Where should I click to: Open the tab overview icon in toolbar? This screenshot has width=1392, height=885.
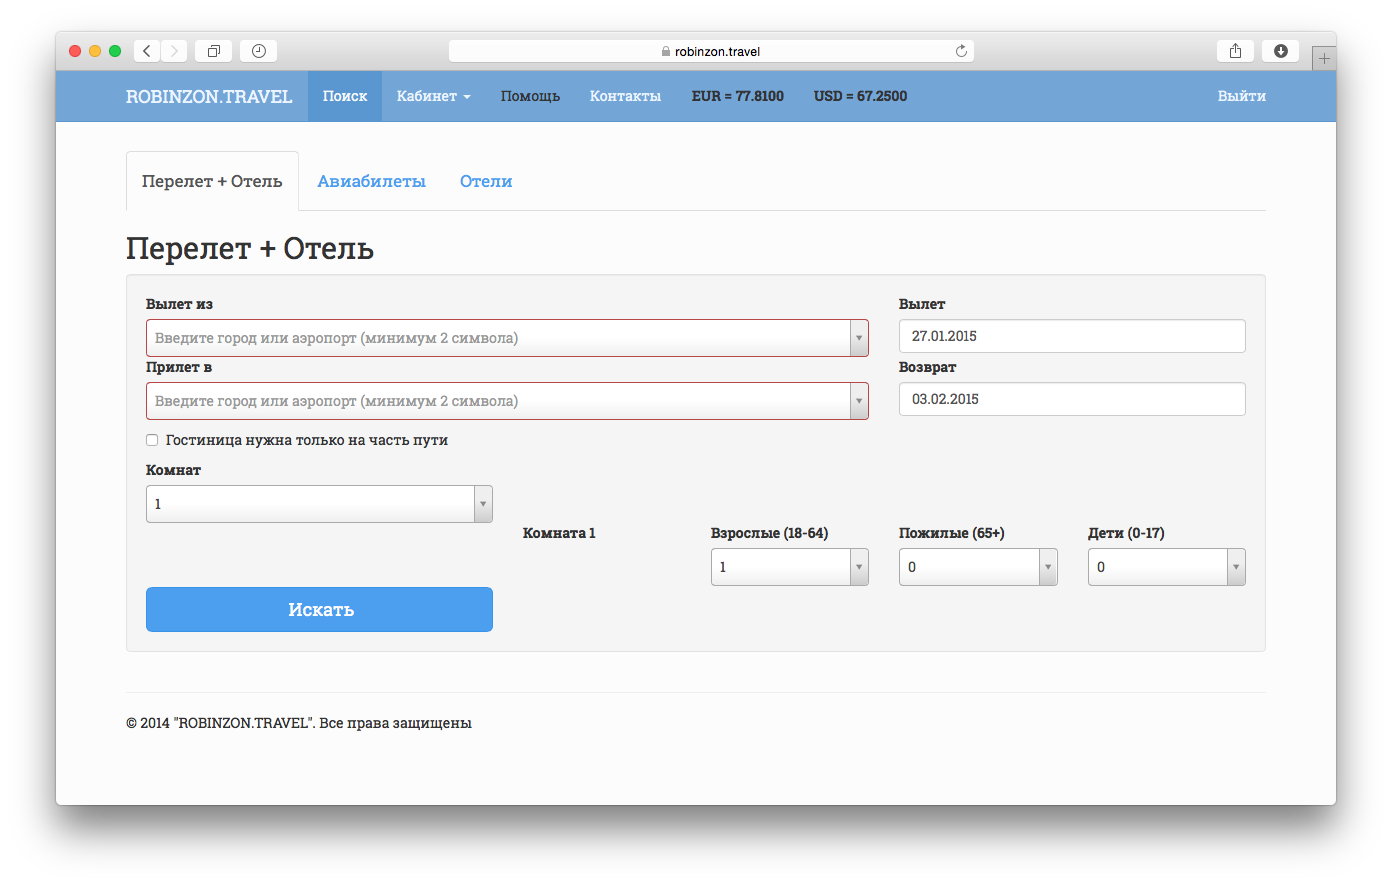click(x=214, y=51)
